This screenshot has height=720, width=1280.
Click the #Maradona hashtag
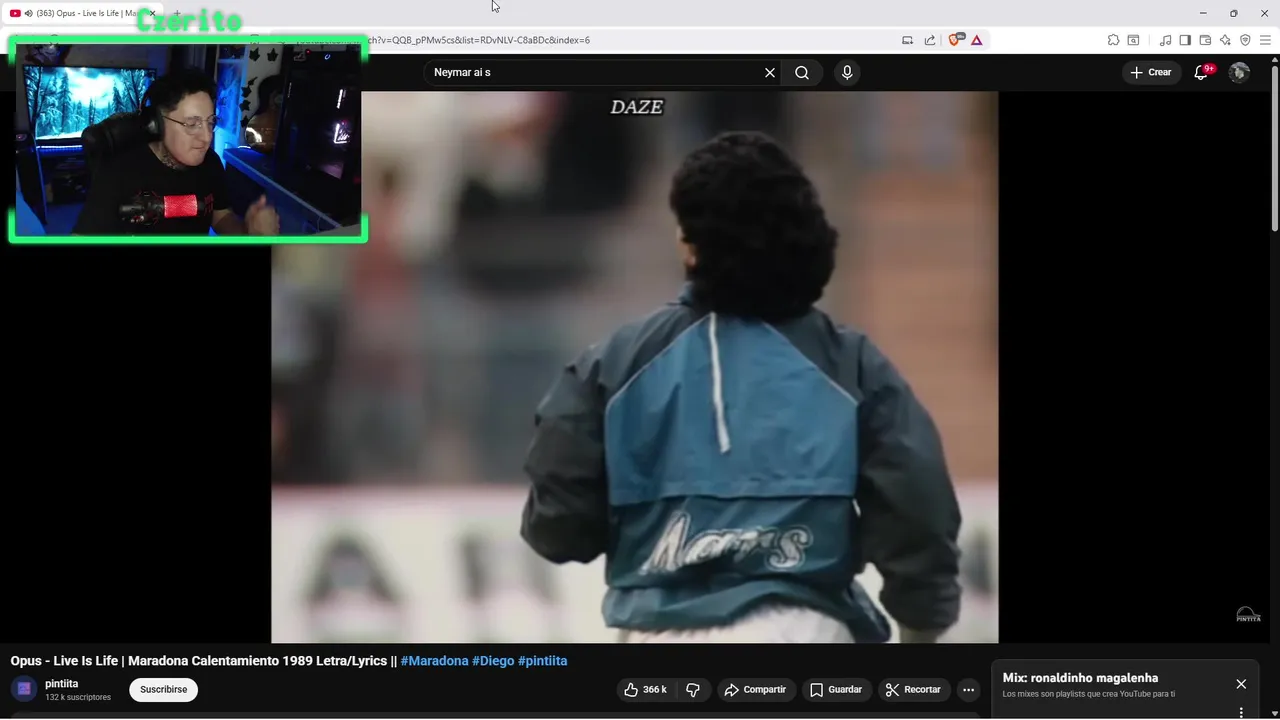[x=434, y=661]
